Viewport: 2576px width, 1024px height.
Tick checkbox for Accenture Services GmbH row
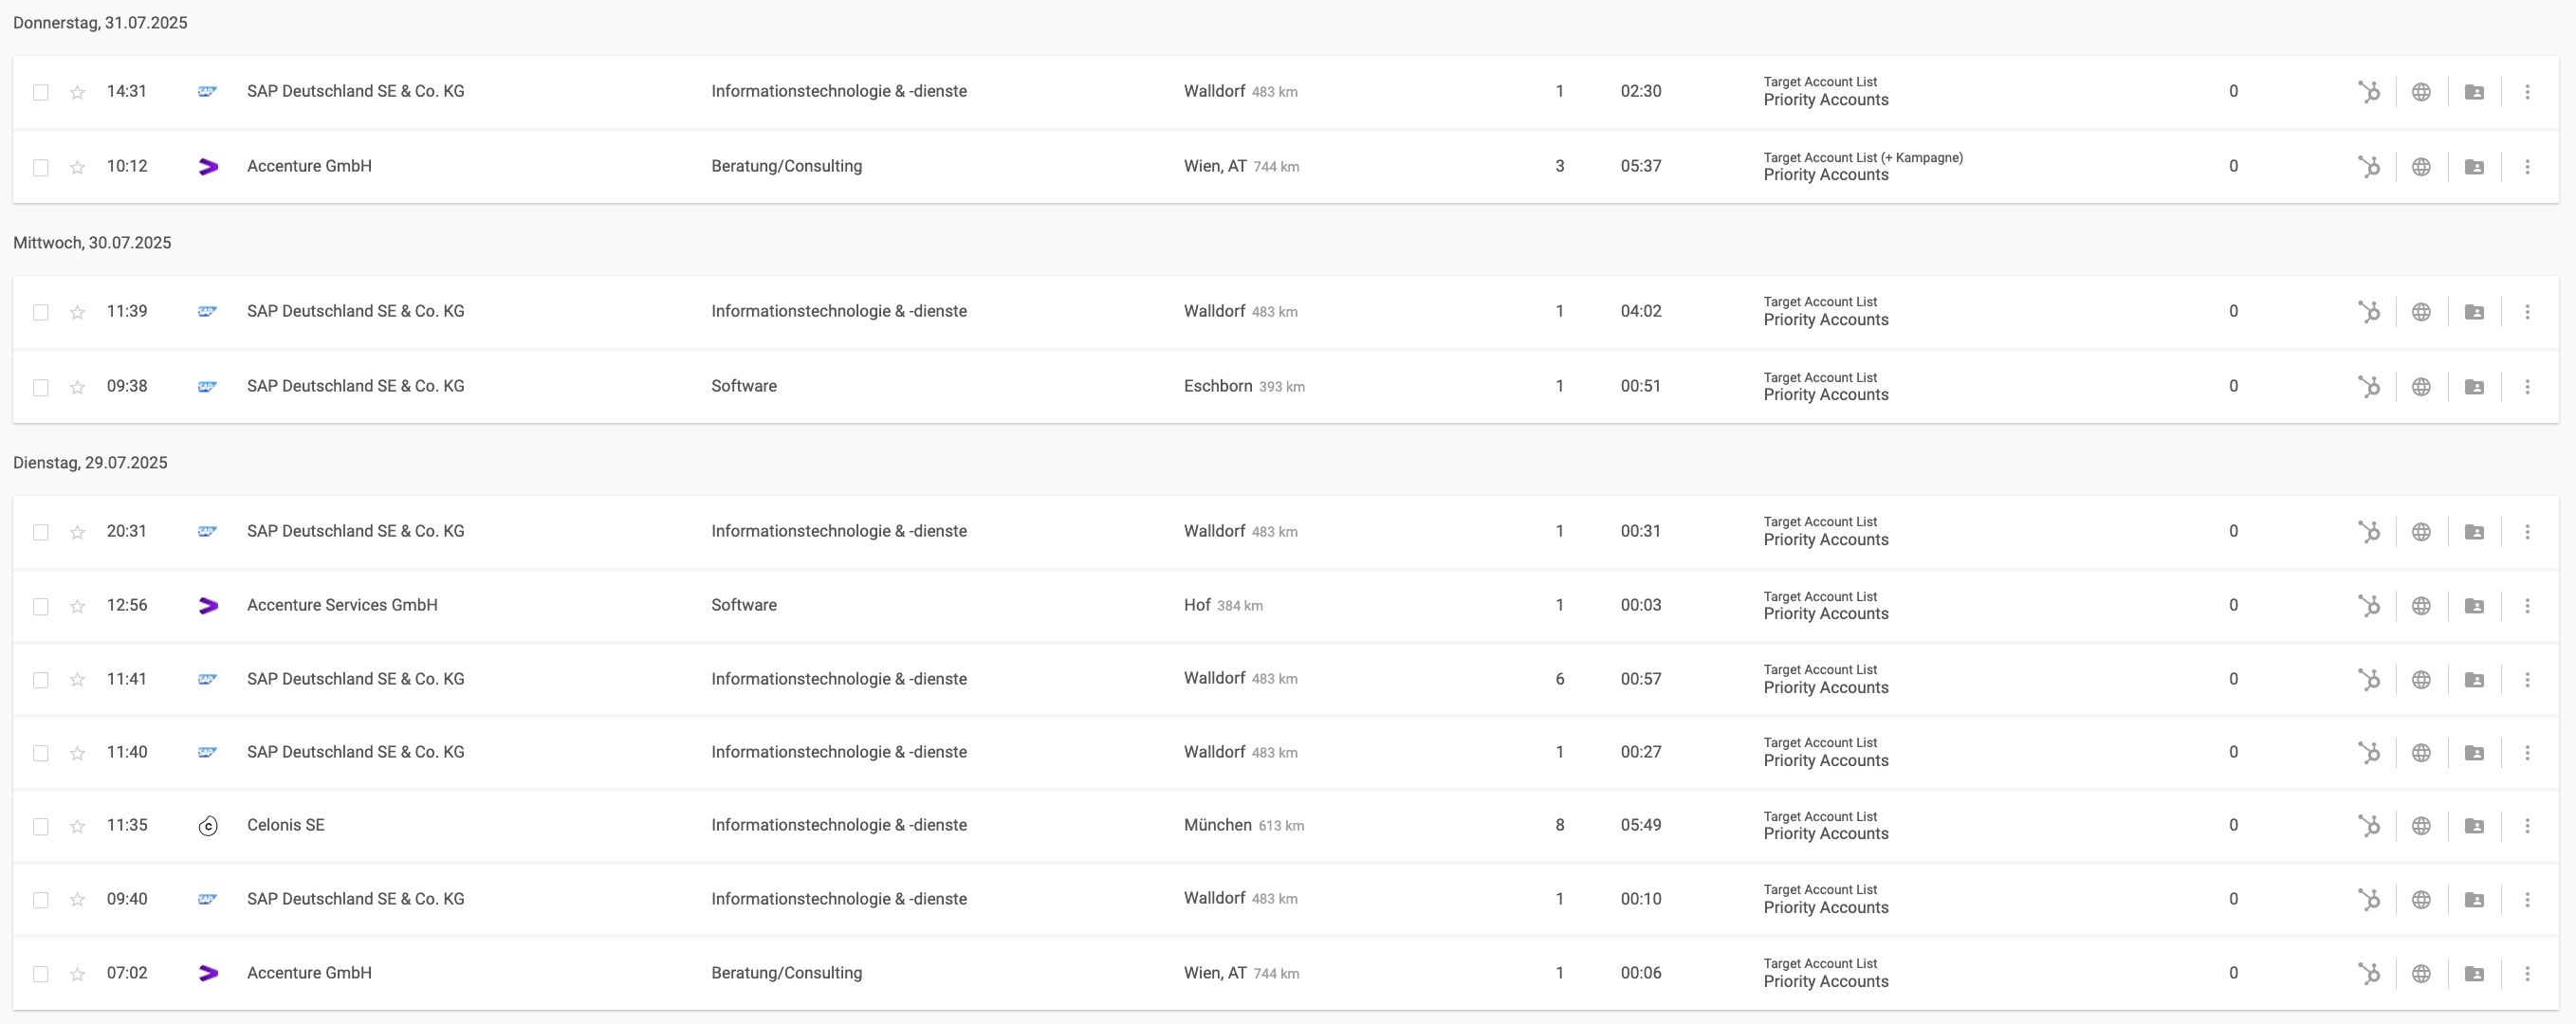[x=40, y=606]
